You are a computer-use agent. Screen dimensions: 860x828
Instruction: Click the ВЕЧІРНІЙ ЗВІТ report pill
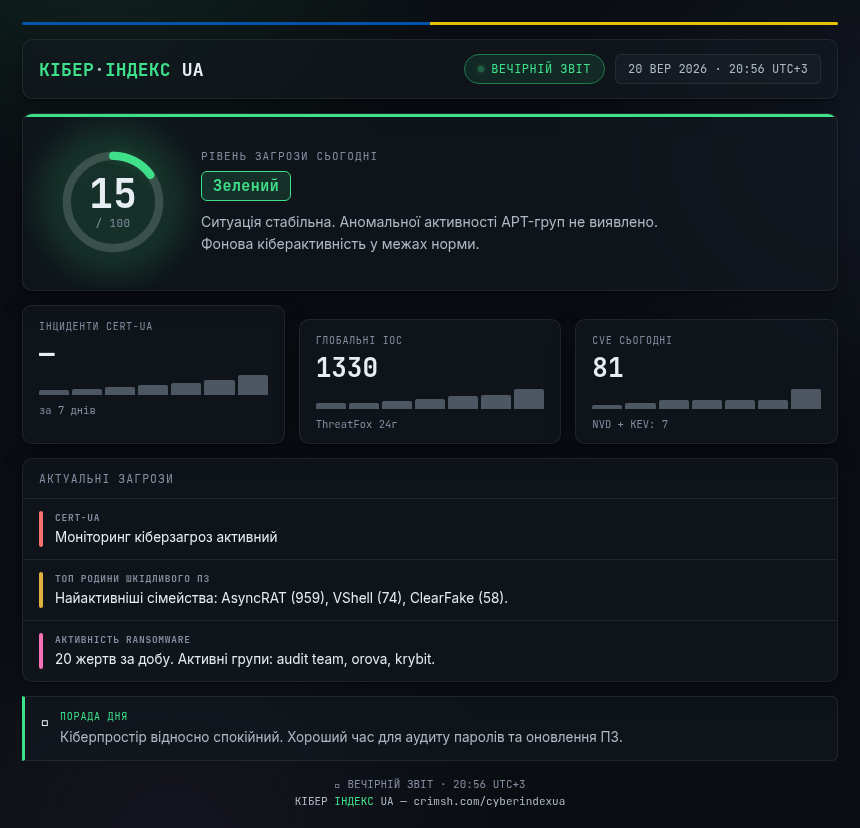click(534, 69)
